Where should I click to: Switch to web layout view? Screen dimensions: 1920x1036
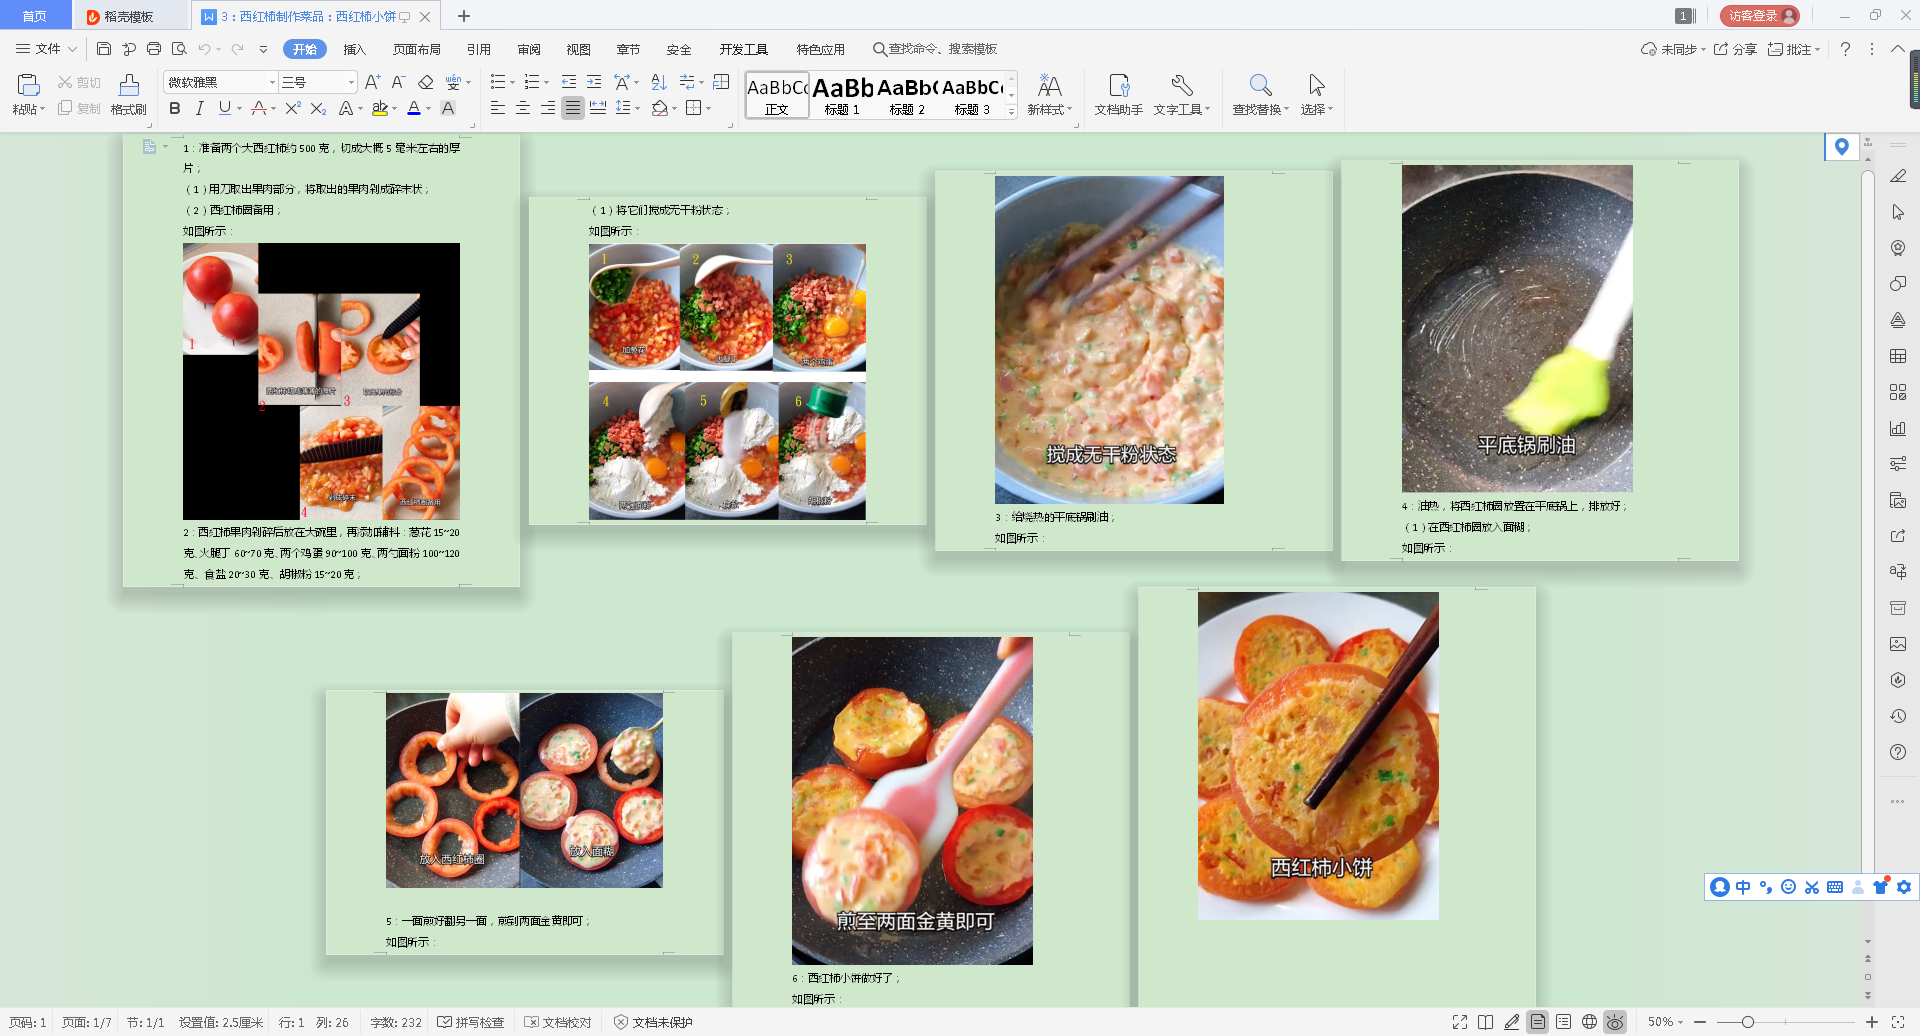1589,1022
